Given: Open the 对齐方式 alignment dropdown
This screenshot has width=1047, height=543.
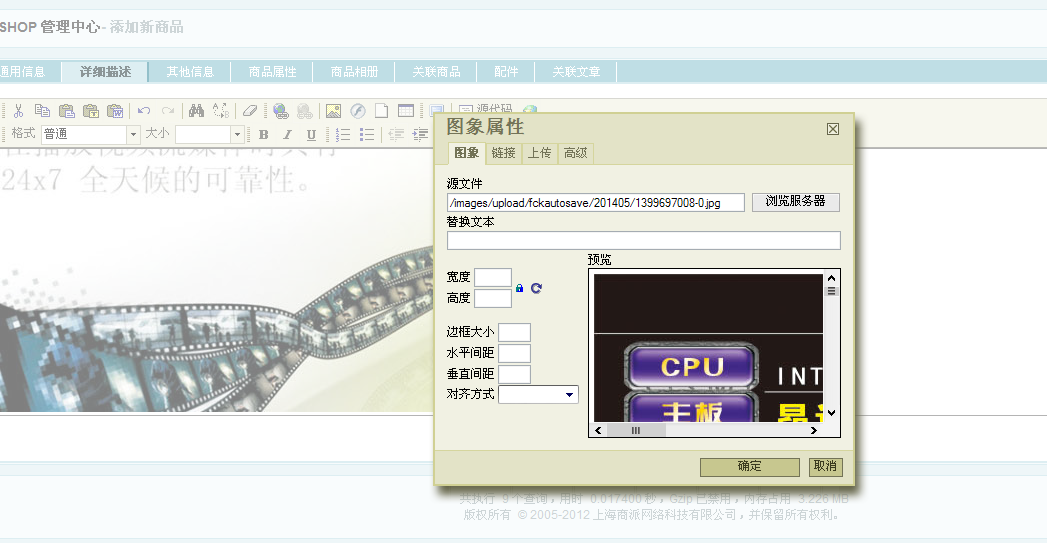Looking at the screenshot, I should [x=538, y=395].
